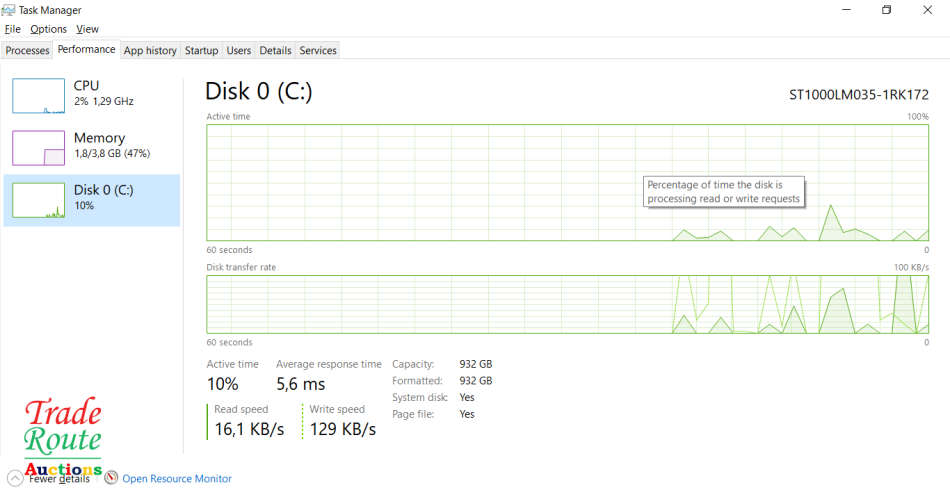Switch to the Processes tab

pyautogui.click(x=27, y=50)
